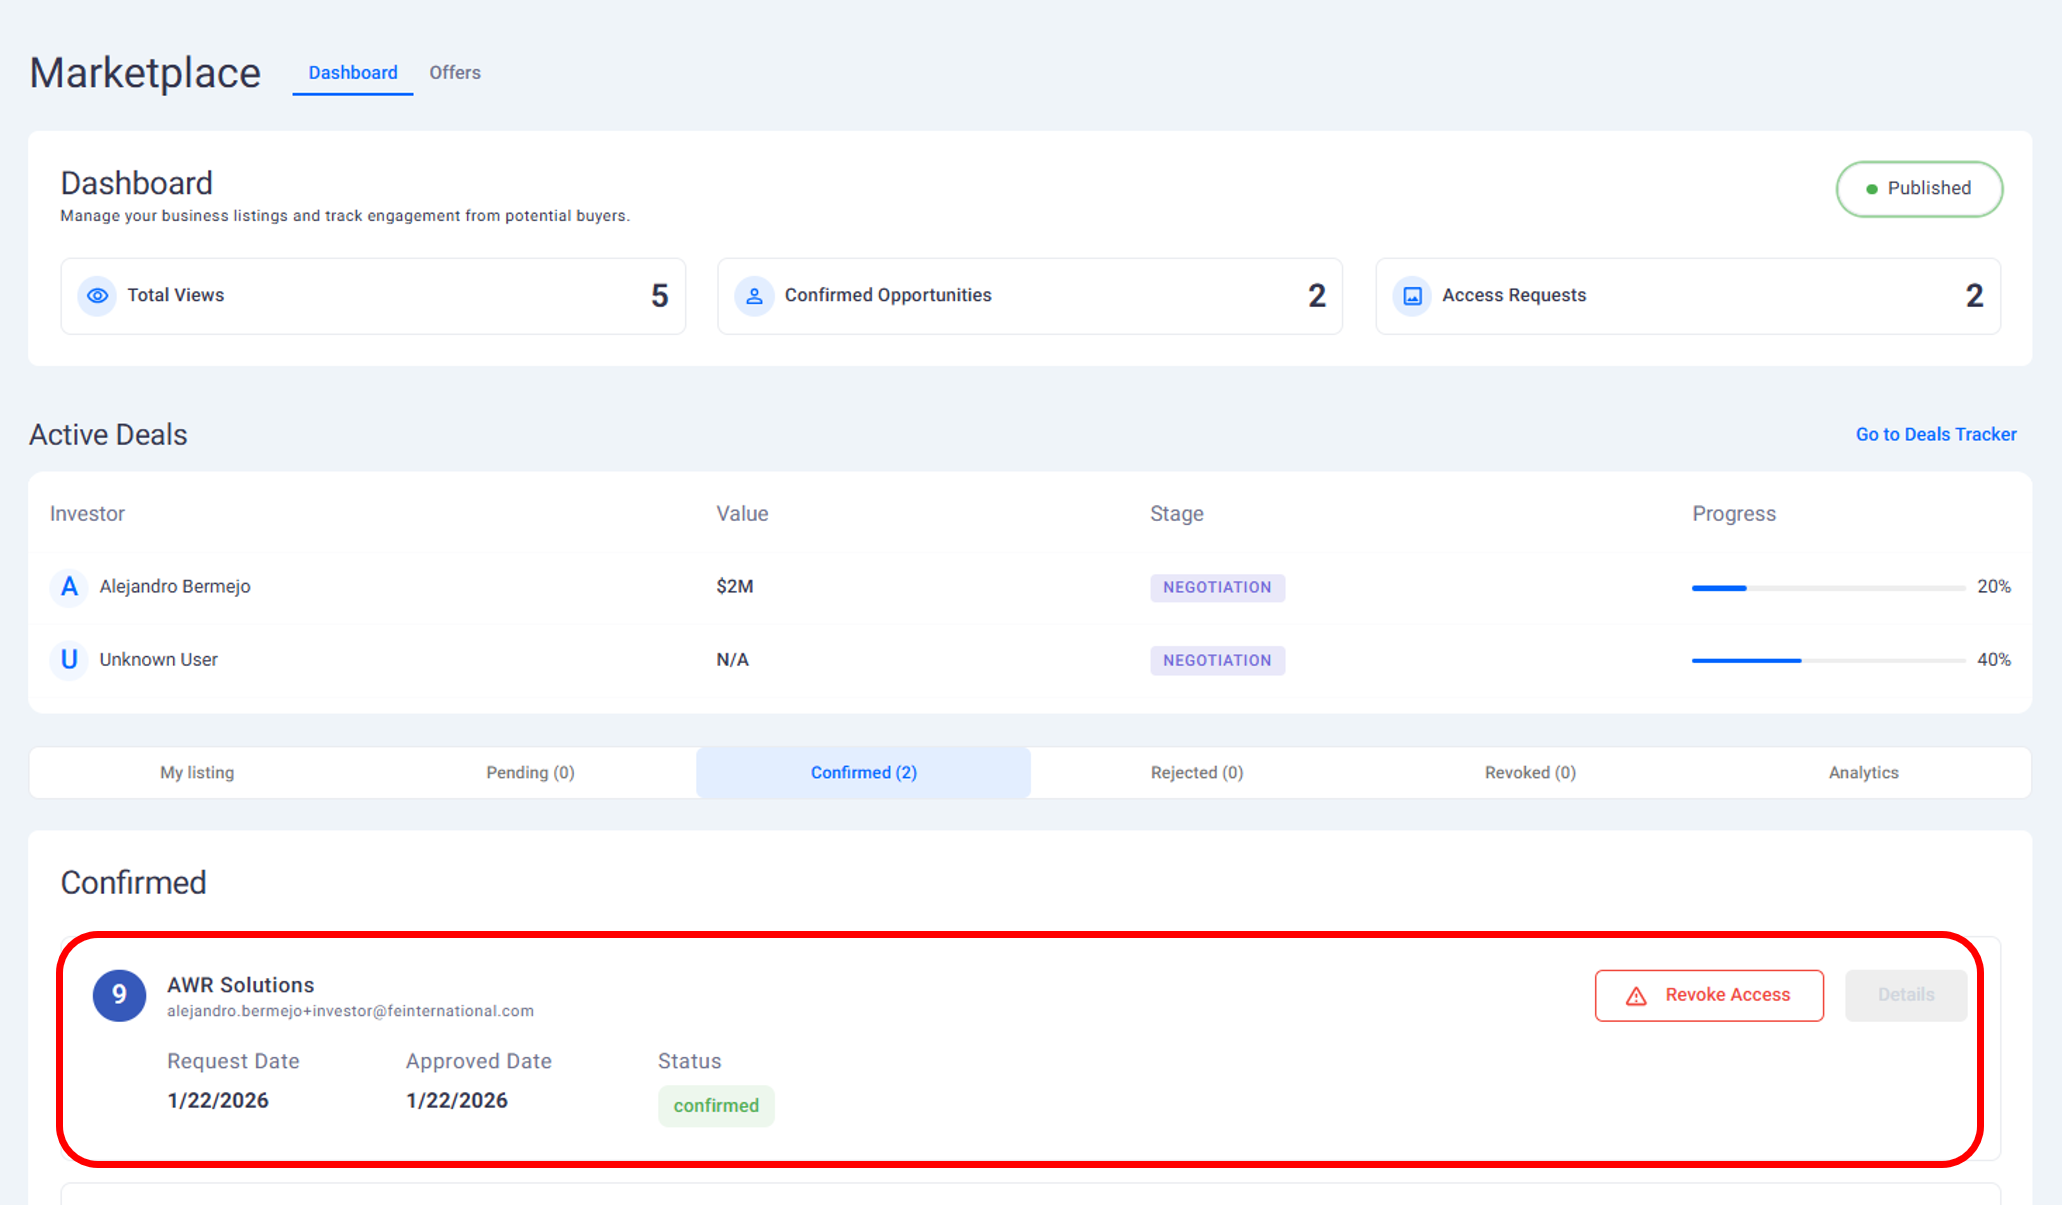The image size is (2062, 1205).
Task: Follow the Go to Deals Tracker link
Action: click(1935, 435)
